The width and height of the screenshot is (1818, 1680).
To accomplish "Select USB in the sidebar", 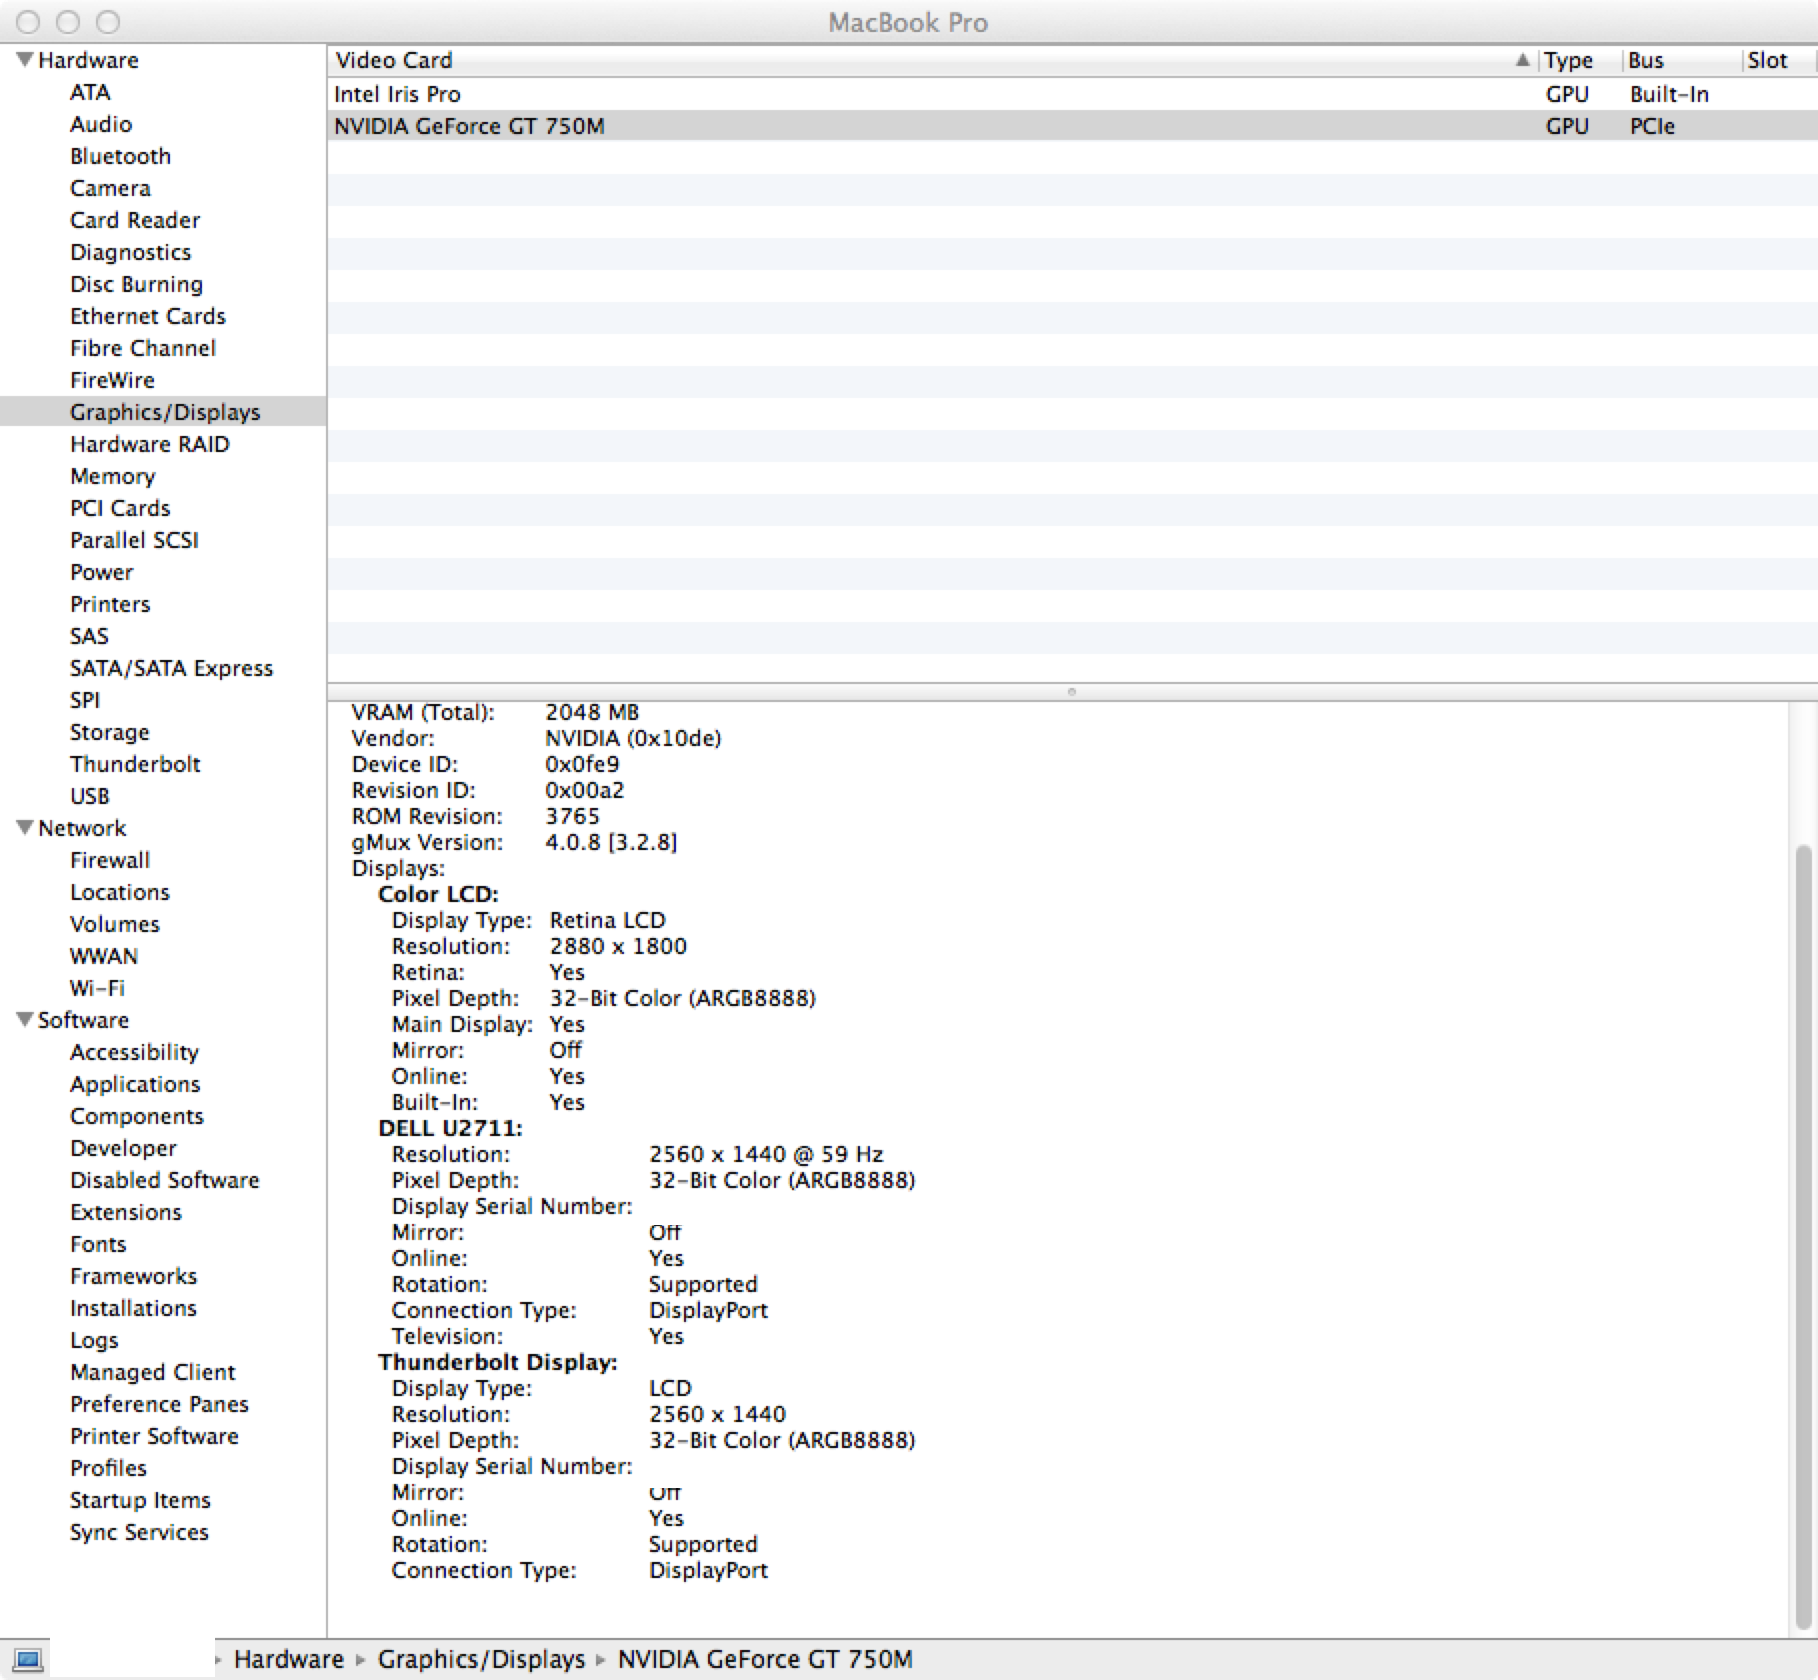I will click(x=89, y=796).
